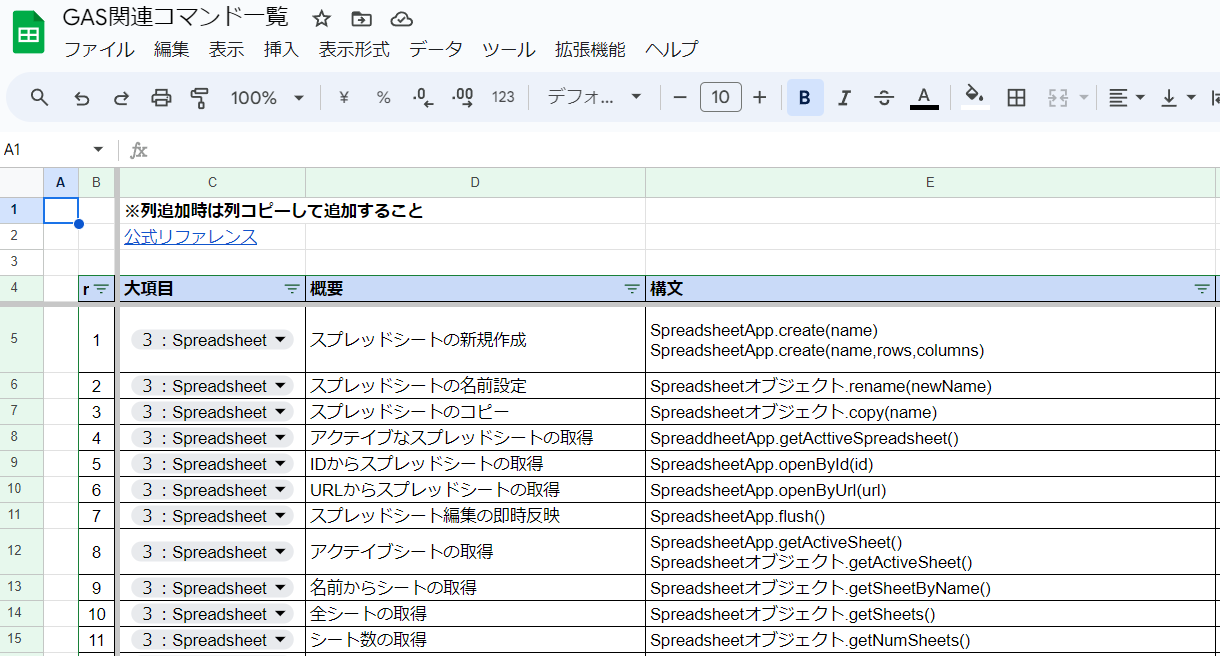
Task: Click the move to folder icon
Action: coord(361,19)
